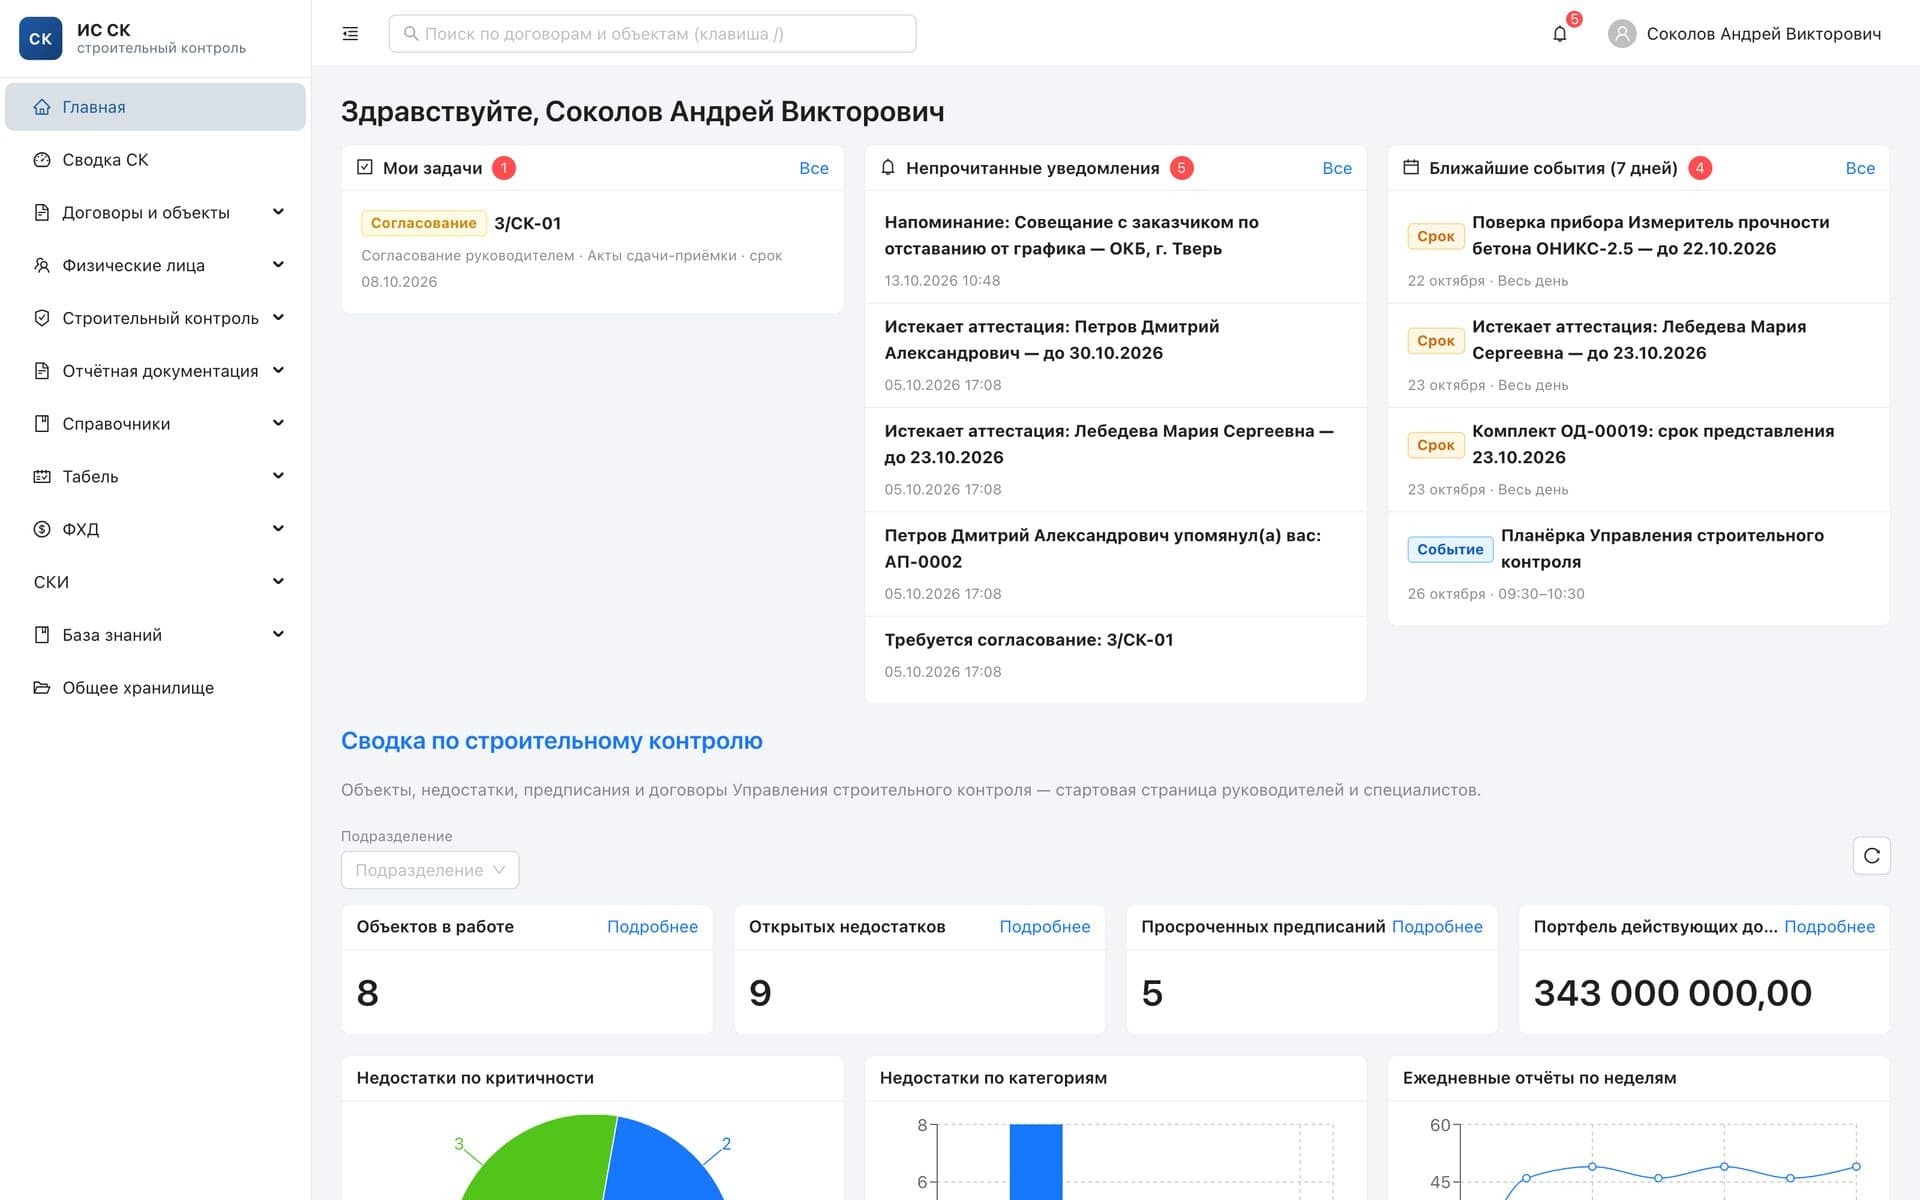The width and height of the screenshot is (1920, 1200).
Task: Click the Главная home icon
Action: point(42,107)
